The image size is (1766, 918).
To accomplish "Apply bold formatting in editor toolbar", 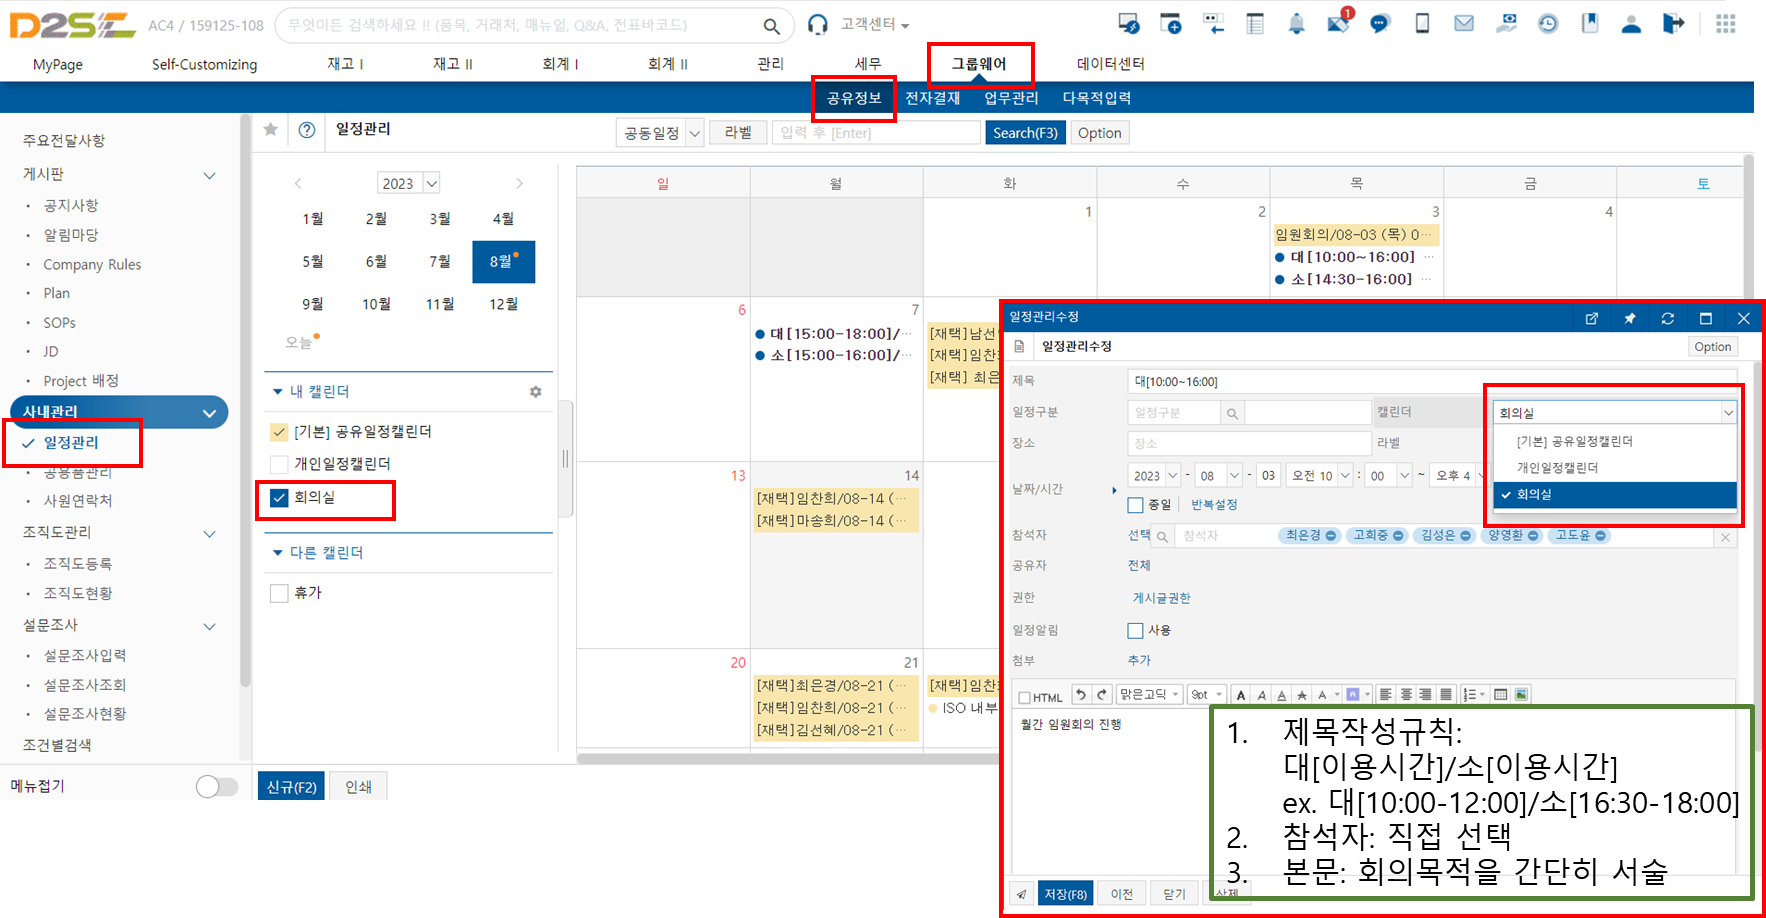I will 1241,695.
